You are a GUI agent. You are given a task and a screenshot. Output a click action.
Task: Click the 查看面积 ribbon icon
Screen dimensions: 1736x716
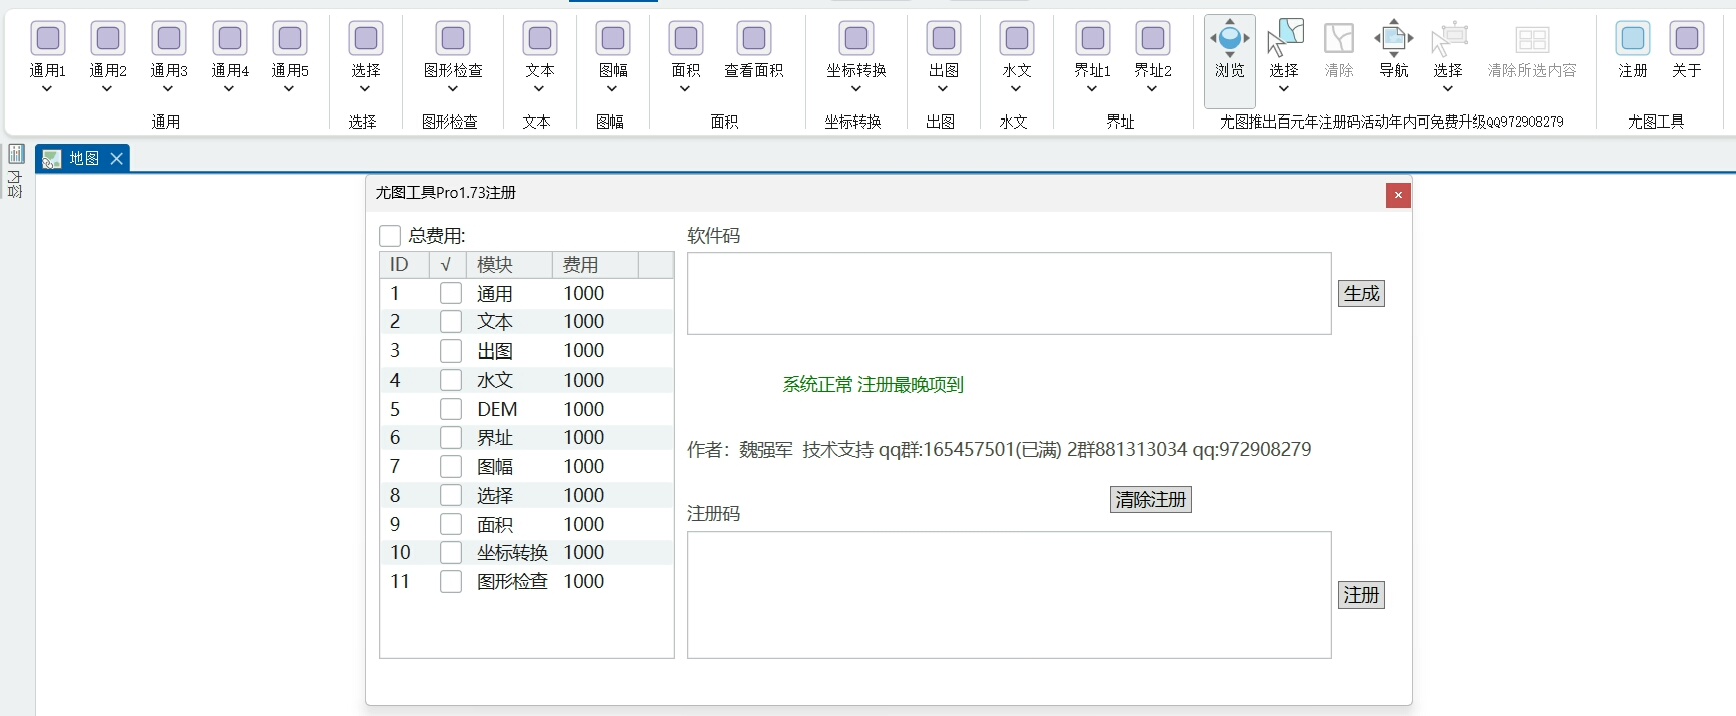pyautogui.click(x=753, y=40)
